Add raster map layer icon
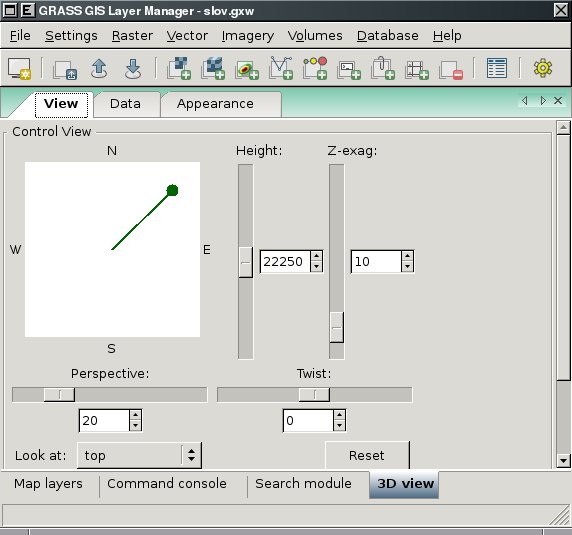Screen dimensions: 572x535 click(179, 68)
